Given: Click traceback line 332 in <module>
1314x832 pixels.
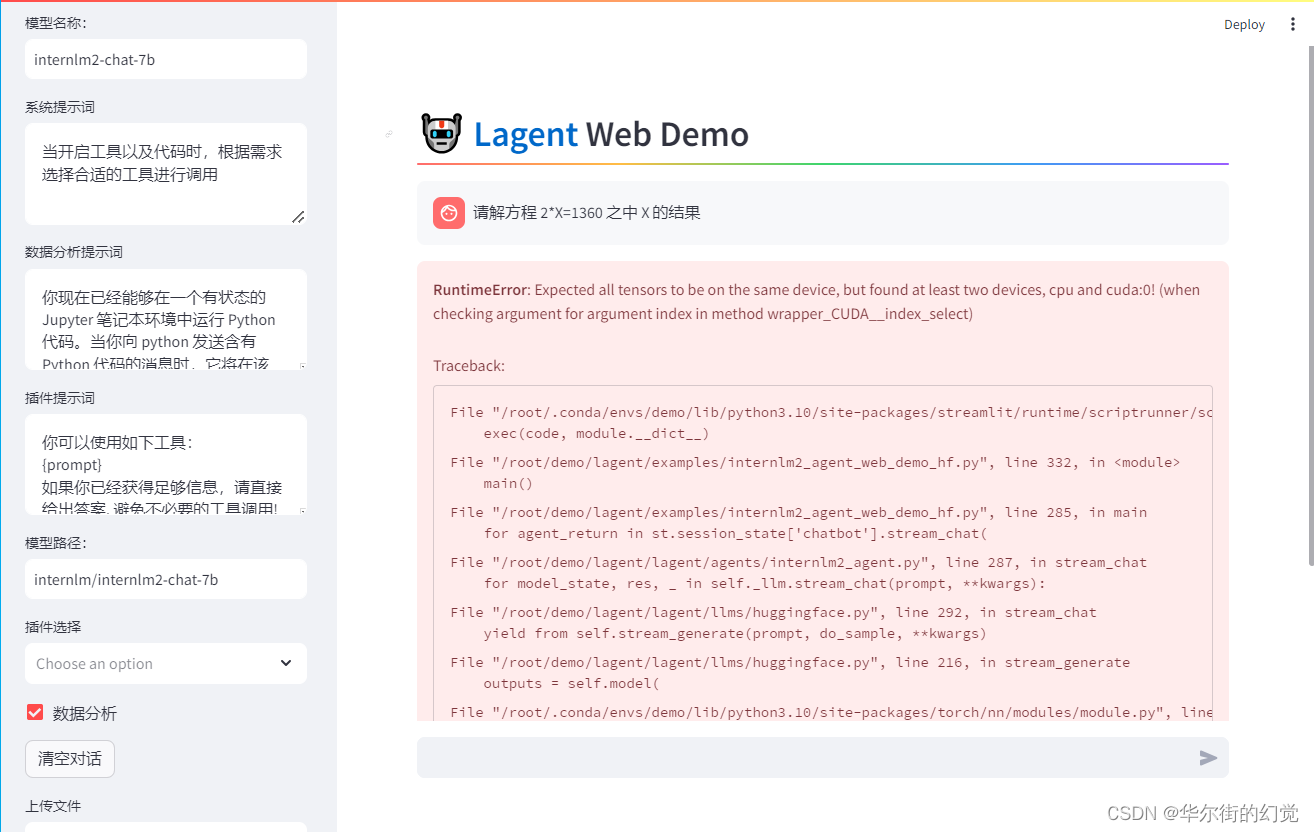Looking at the screenshot, I should tap(815, 462).
